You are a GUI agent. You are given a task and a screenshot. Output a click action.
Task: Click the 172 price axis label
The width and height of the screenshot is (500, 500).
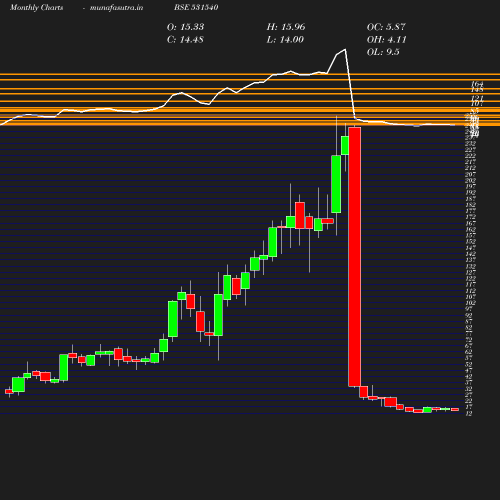[470, 217]
